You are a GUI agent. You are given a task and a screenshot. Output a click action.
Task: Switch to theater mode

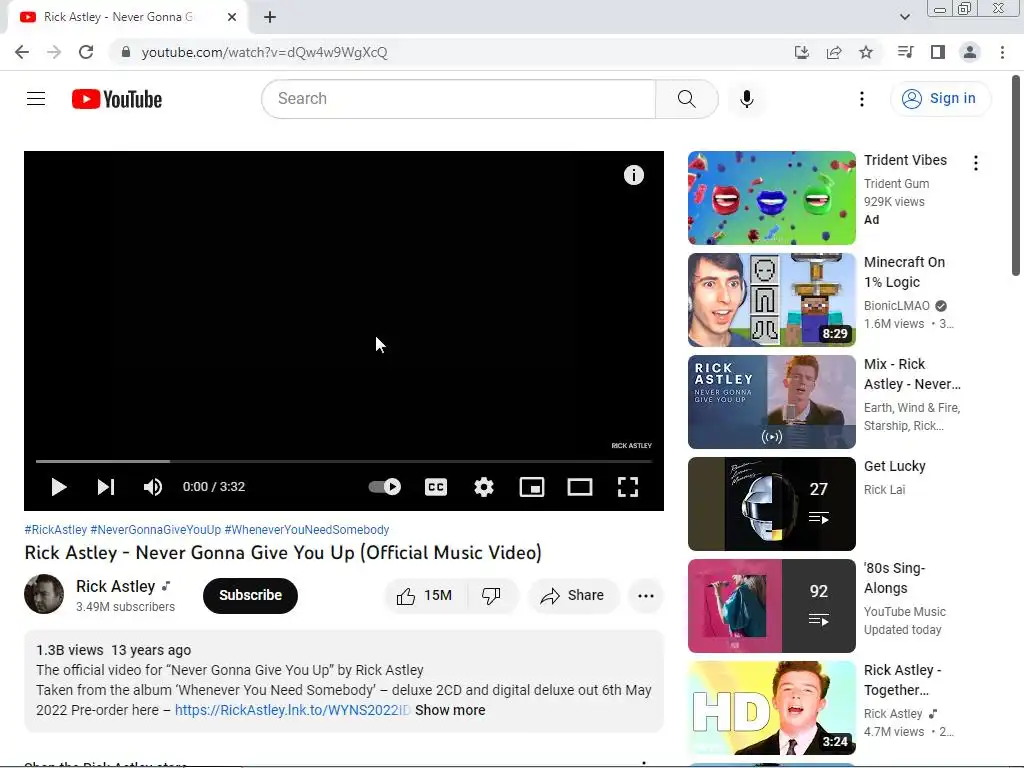coord(580,487)
